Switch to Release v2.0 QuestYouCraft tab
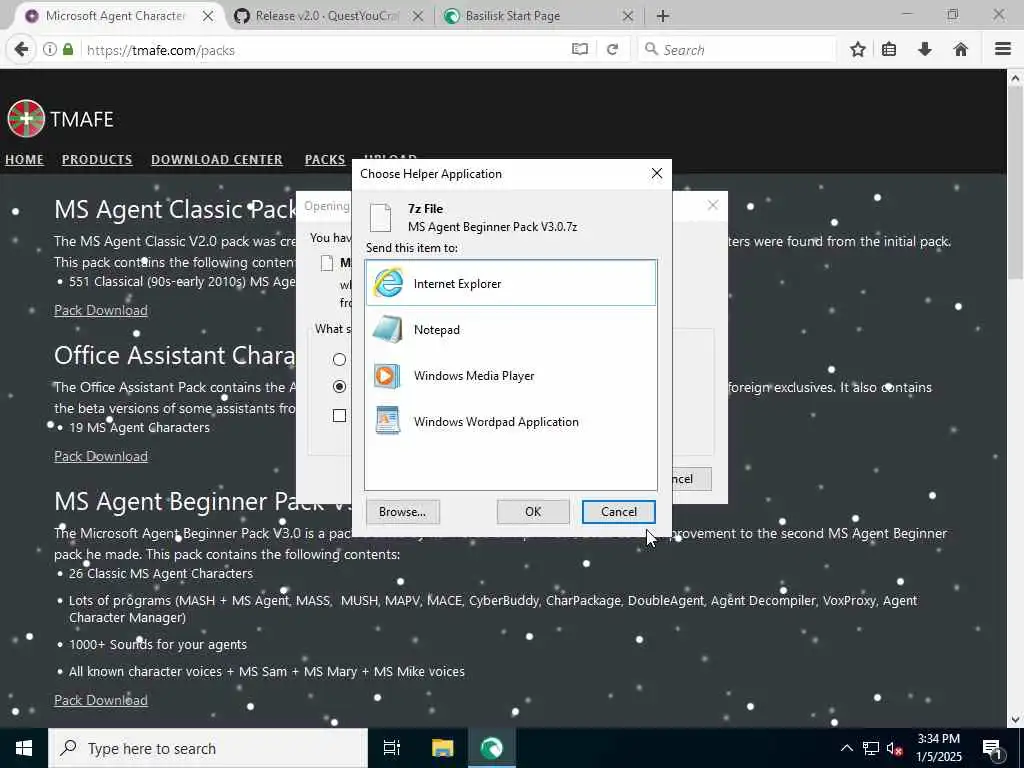This screenshot has width=1024, height=768. (327, 16)
